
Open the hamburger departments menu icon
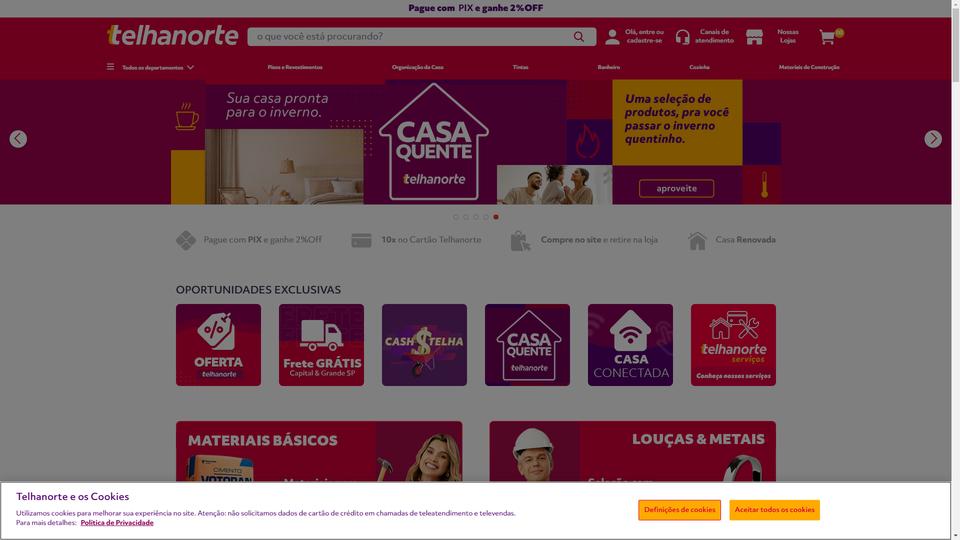[x=110, y=67]
